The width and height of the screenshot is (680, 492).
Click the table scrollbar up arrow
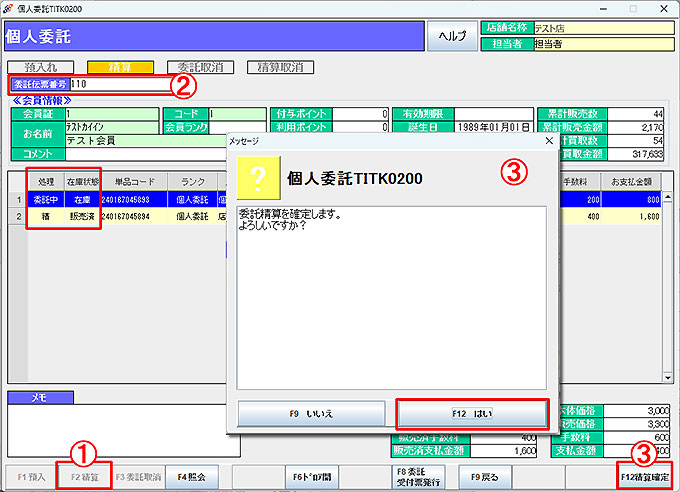point(668,196)
